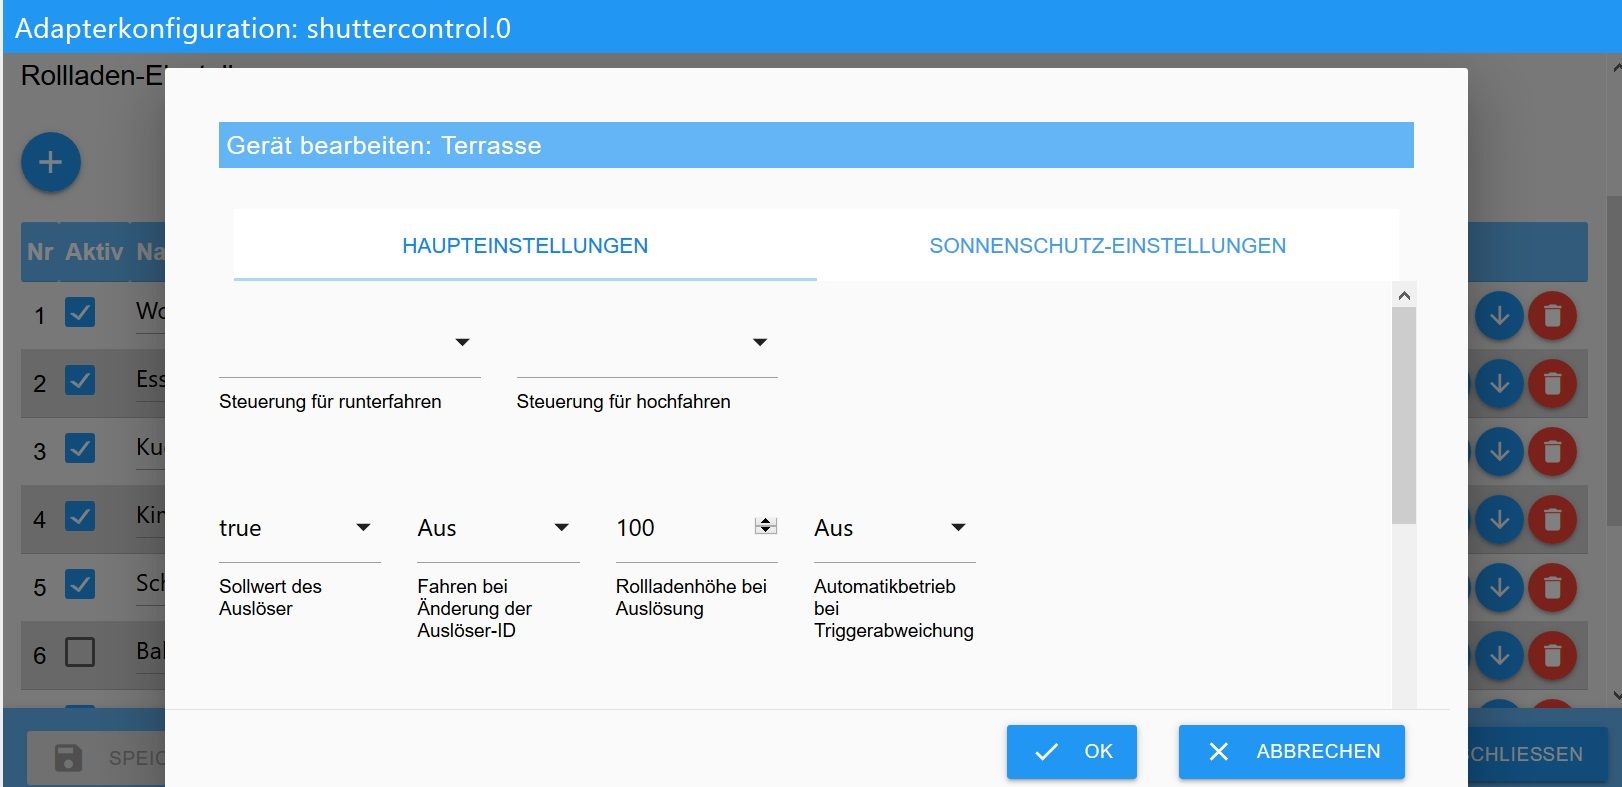Click the Nr column header

point(40,252)
